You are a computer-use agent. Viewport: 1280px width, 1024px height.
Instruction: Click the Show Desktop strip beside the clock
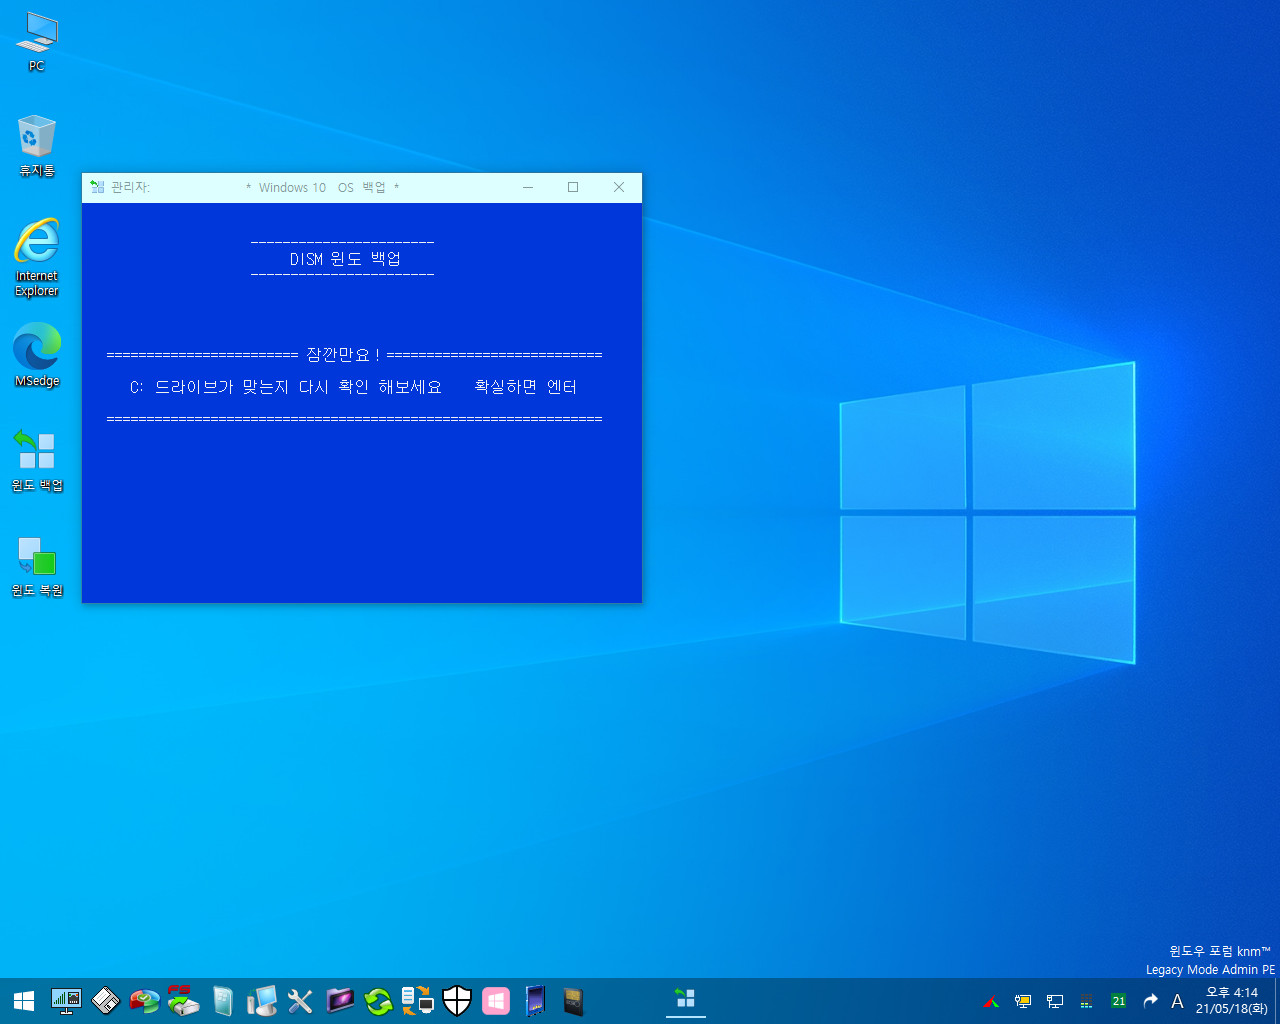(x=1277, y=1001)
